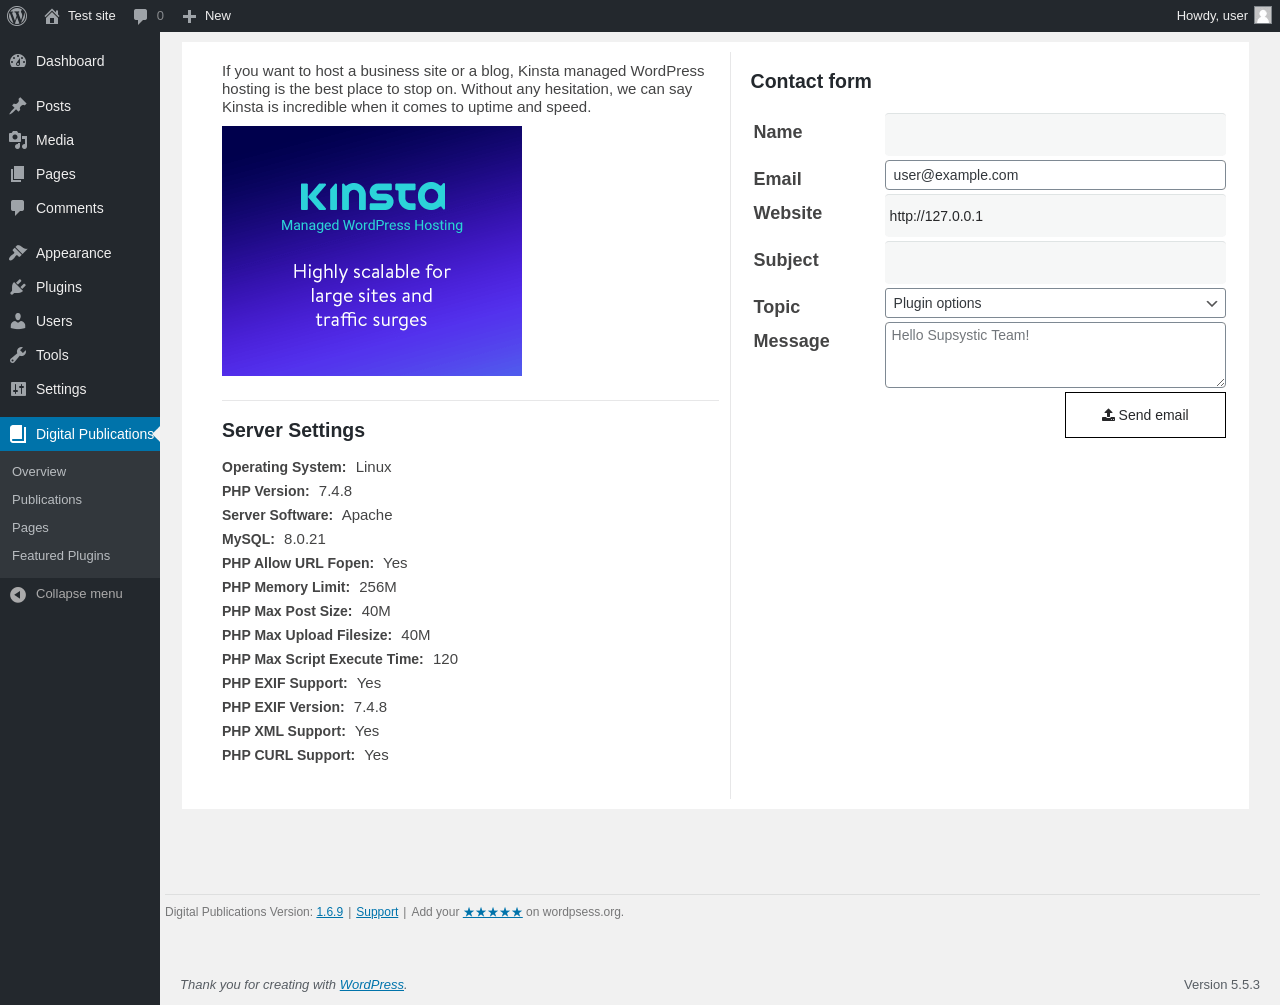
Task: Open the user avatar icon
Action: coord(1263,15)
